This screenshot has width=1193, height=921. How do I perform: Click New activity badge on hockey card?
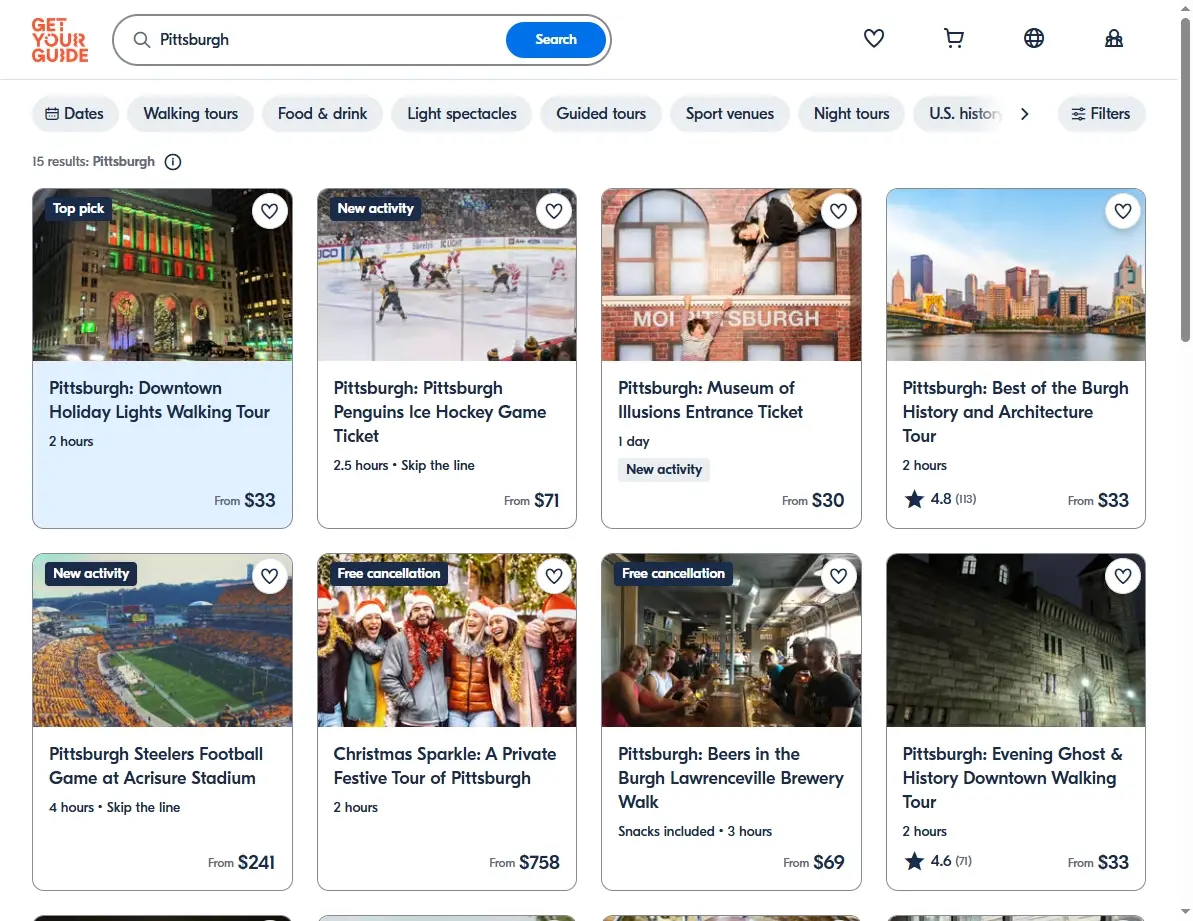(x=375, y=208)
